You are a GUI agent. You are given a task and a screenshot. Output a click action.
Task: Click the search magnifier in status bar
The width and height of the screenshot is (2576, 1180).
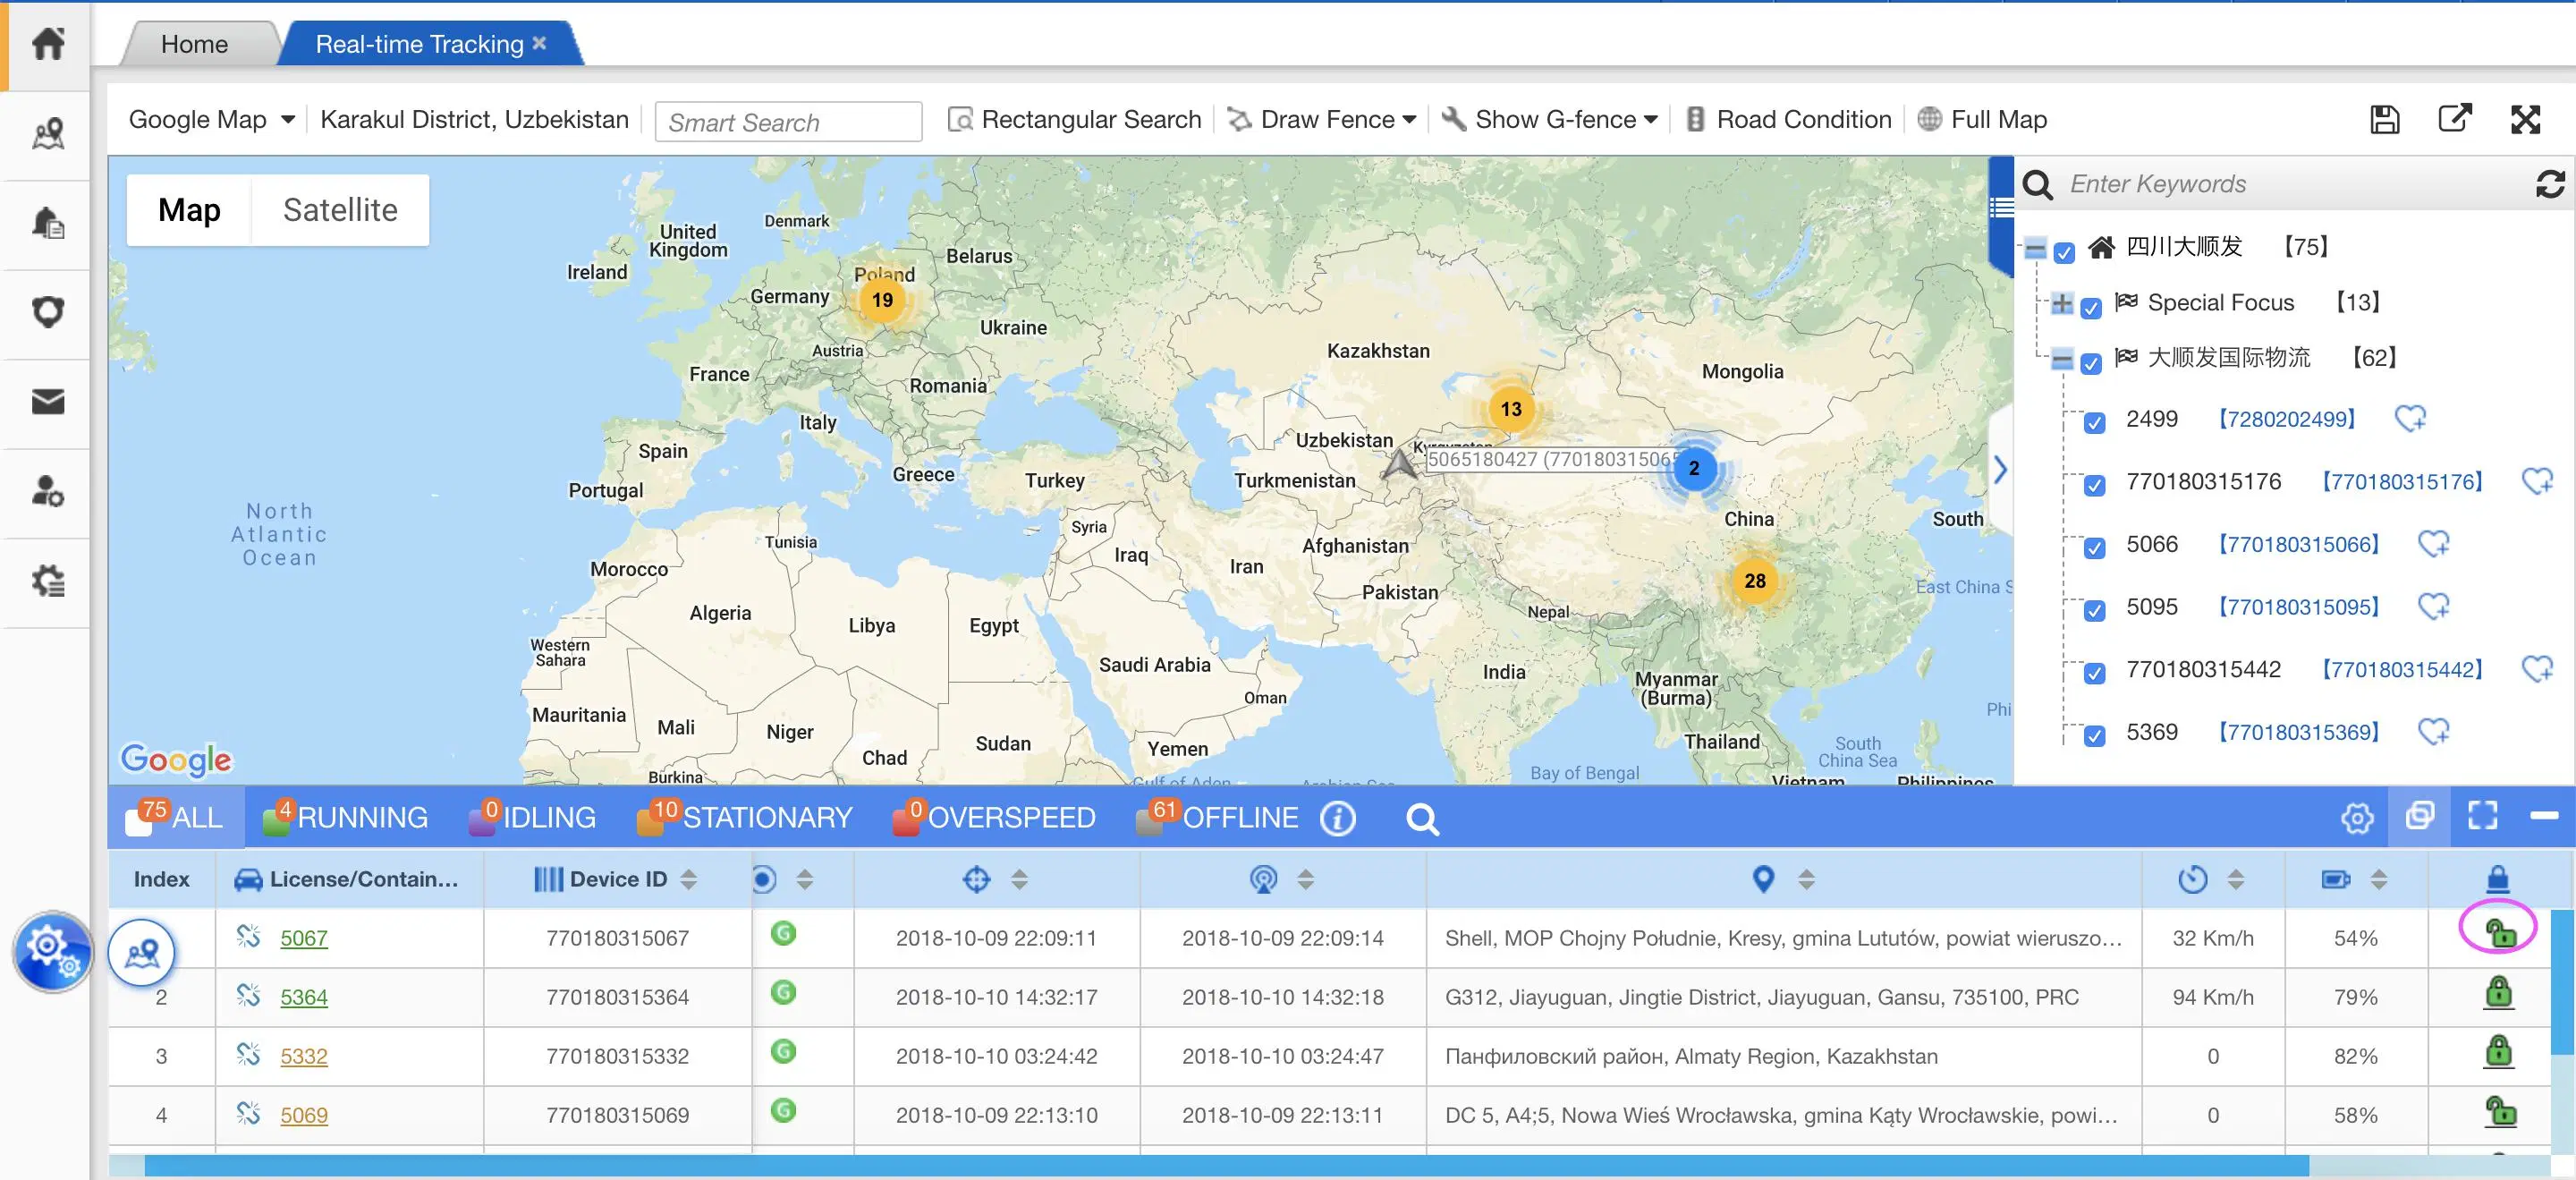pyautogui.click(x=1422, y=820)
